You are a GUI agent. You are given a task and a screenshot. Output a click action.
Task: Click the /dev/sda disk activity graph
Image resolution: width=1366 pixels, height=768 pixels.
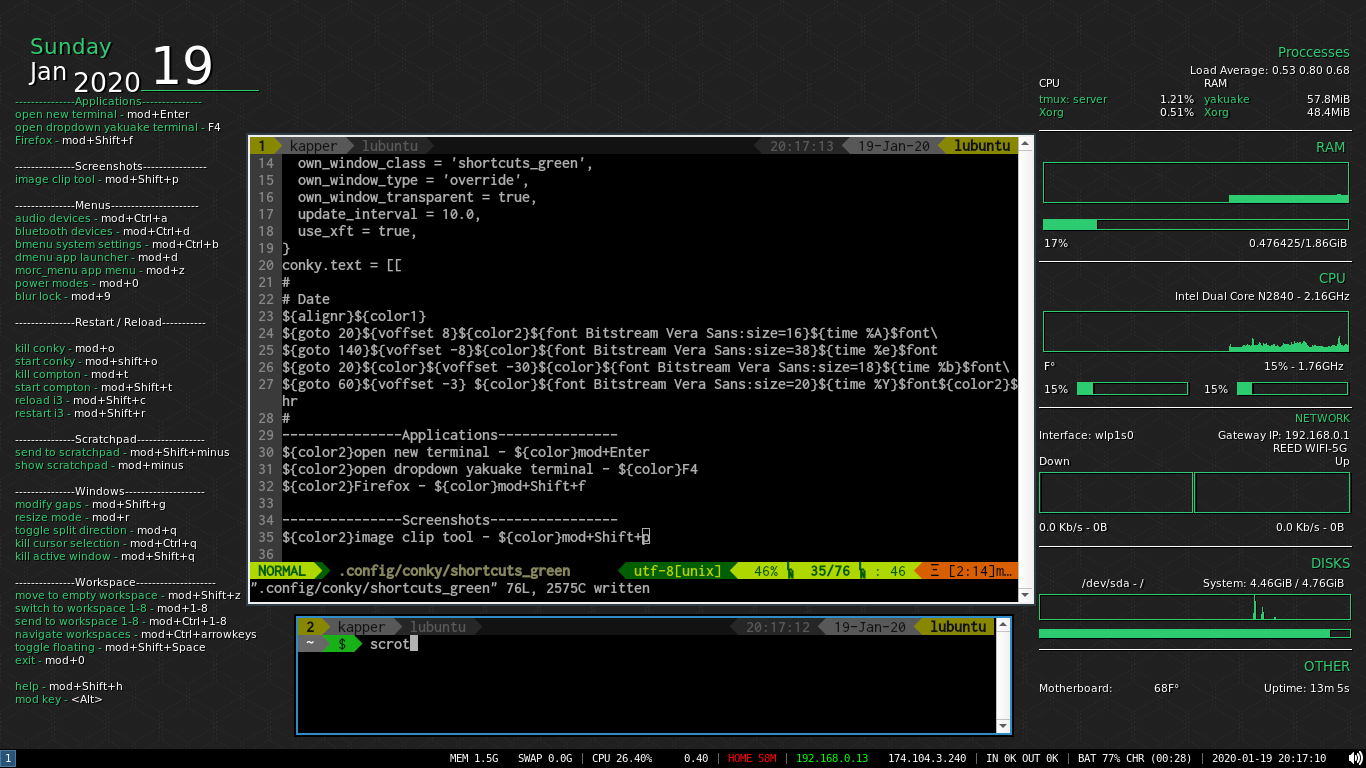(x=1194, y=607)
